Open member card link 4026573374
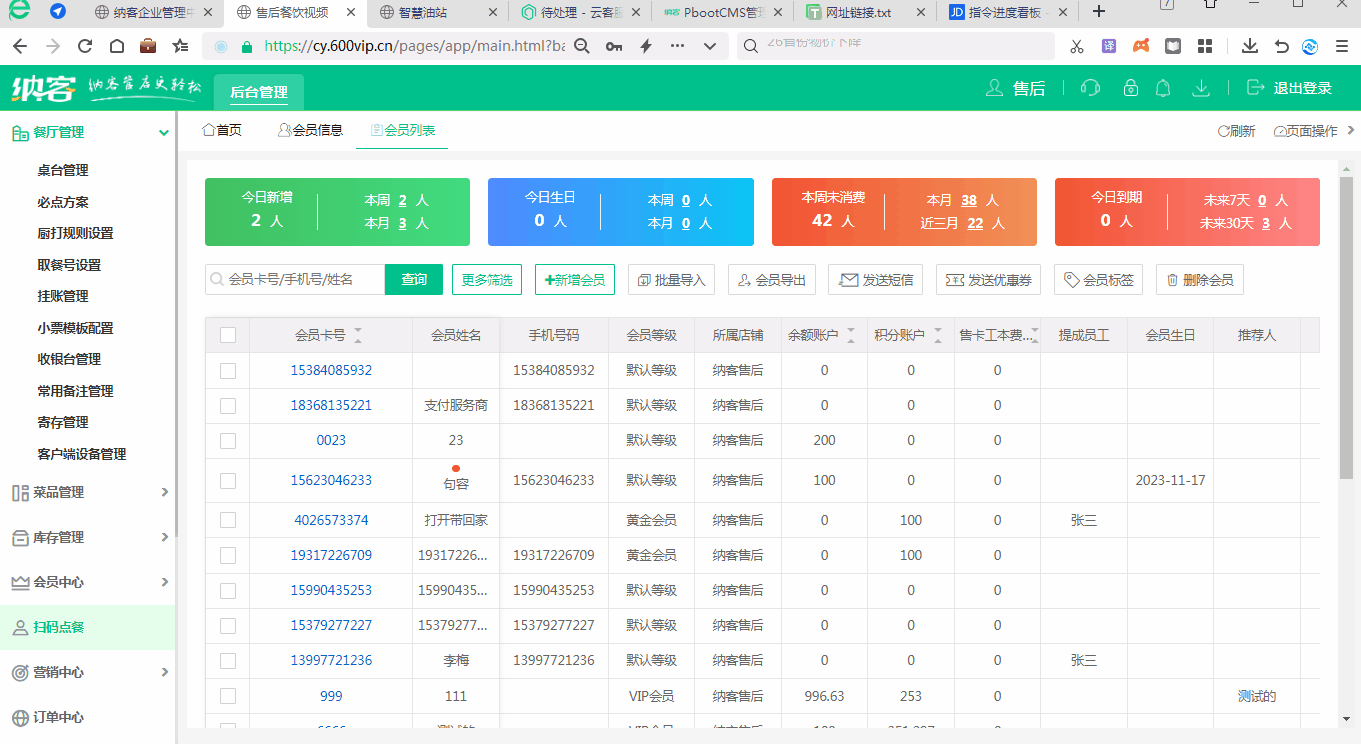This screenshot has height=744, width=1361. tap(331, 520)
